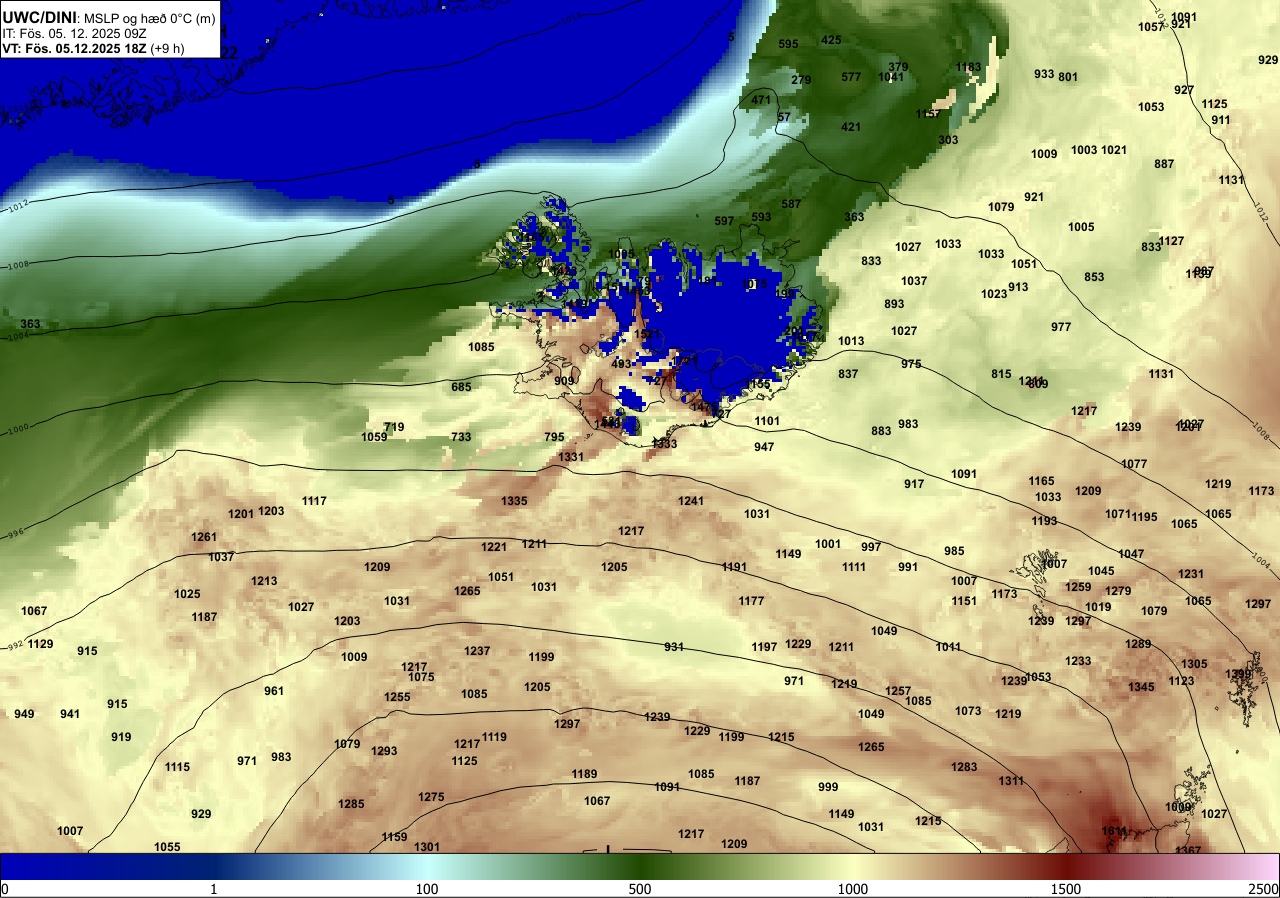Click the 1059 height value
Image resolution: width=1280 pixels, height=898 pixels.
click(x=374, y=437)
